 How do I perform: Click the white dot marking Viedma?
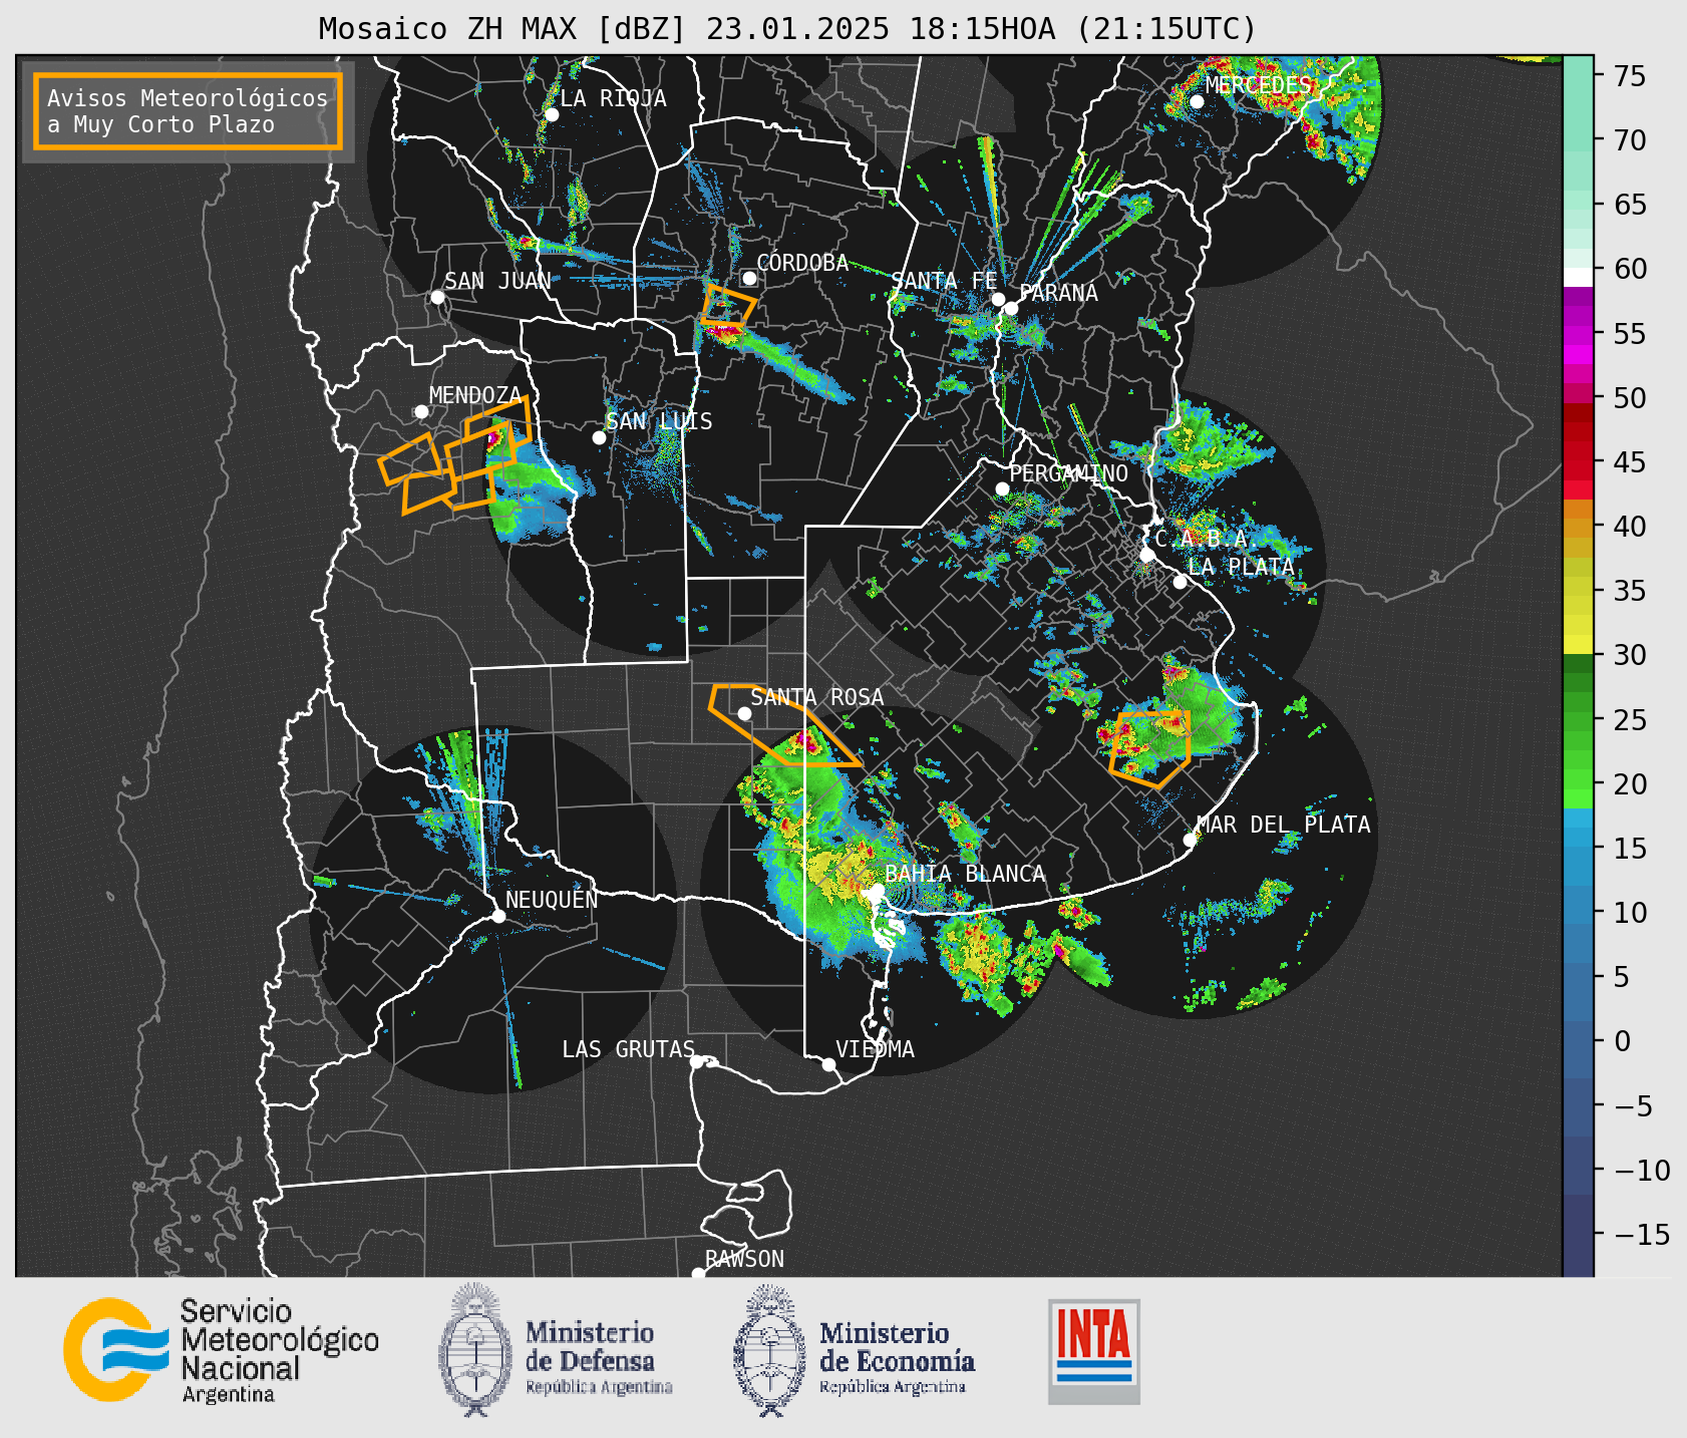point(828,1064)
